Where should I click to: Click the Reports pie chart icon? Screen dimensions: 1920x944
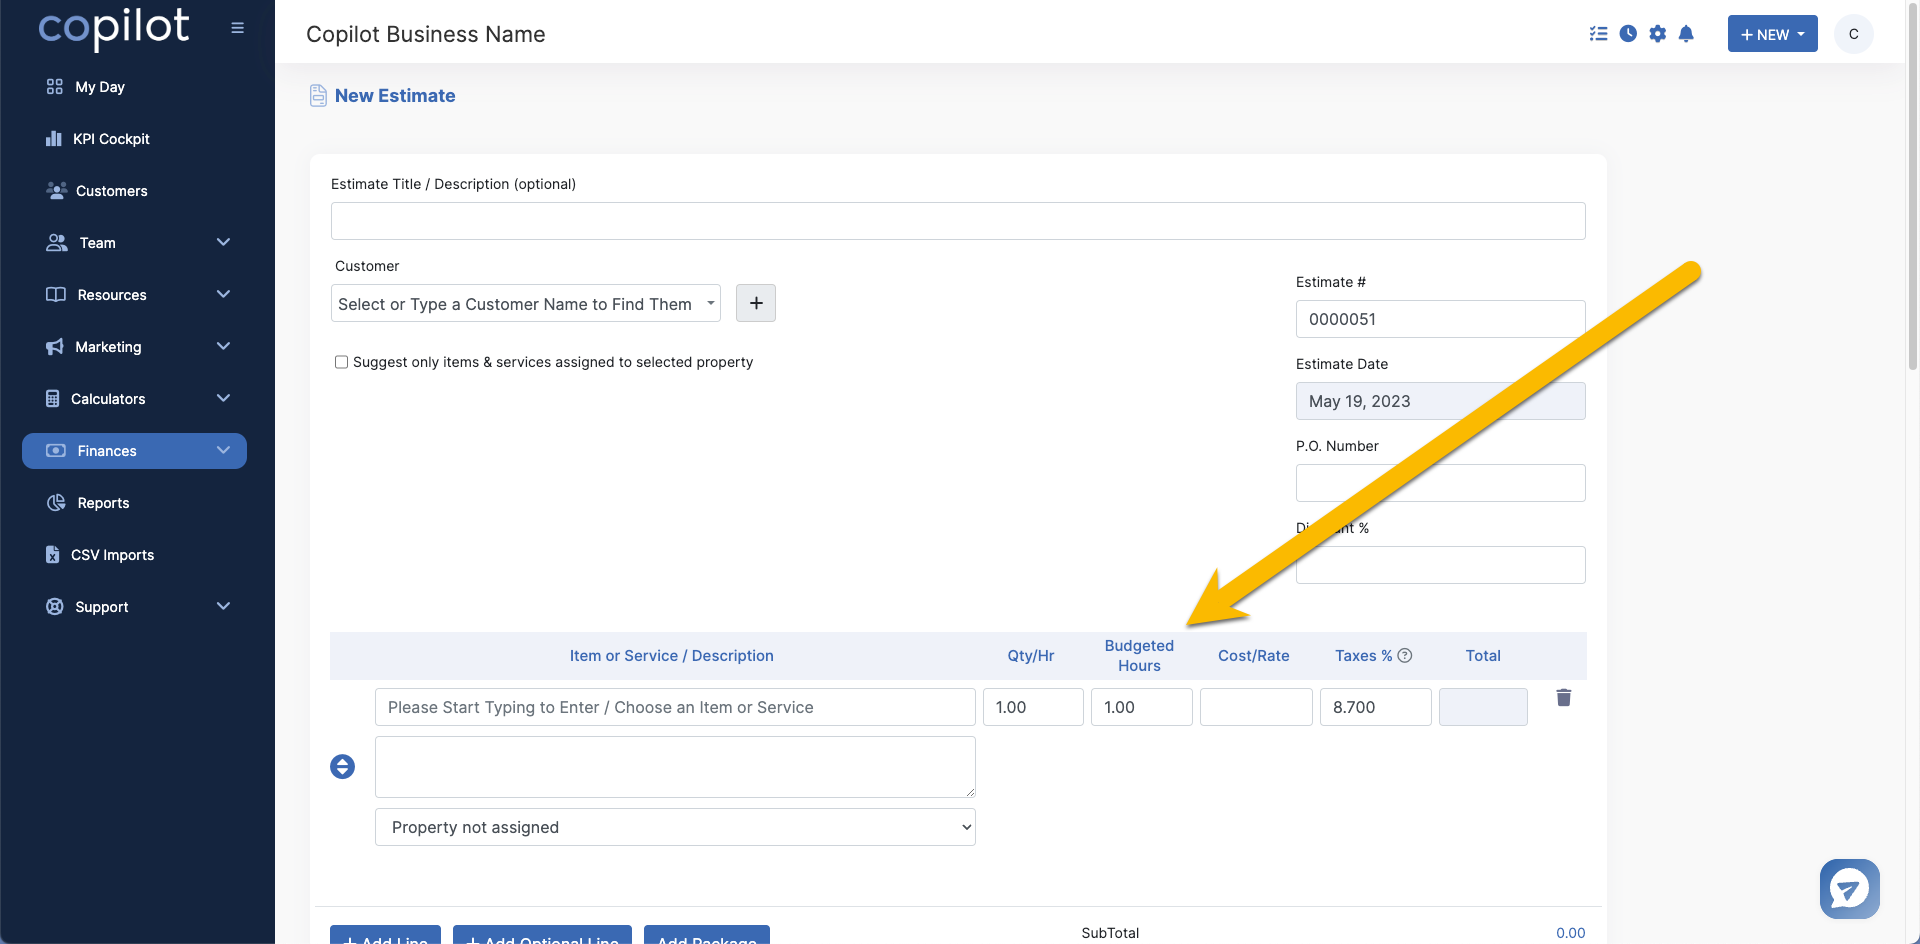pos(57,503)
